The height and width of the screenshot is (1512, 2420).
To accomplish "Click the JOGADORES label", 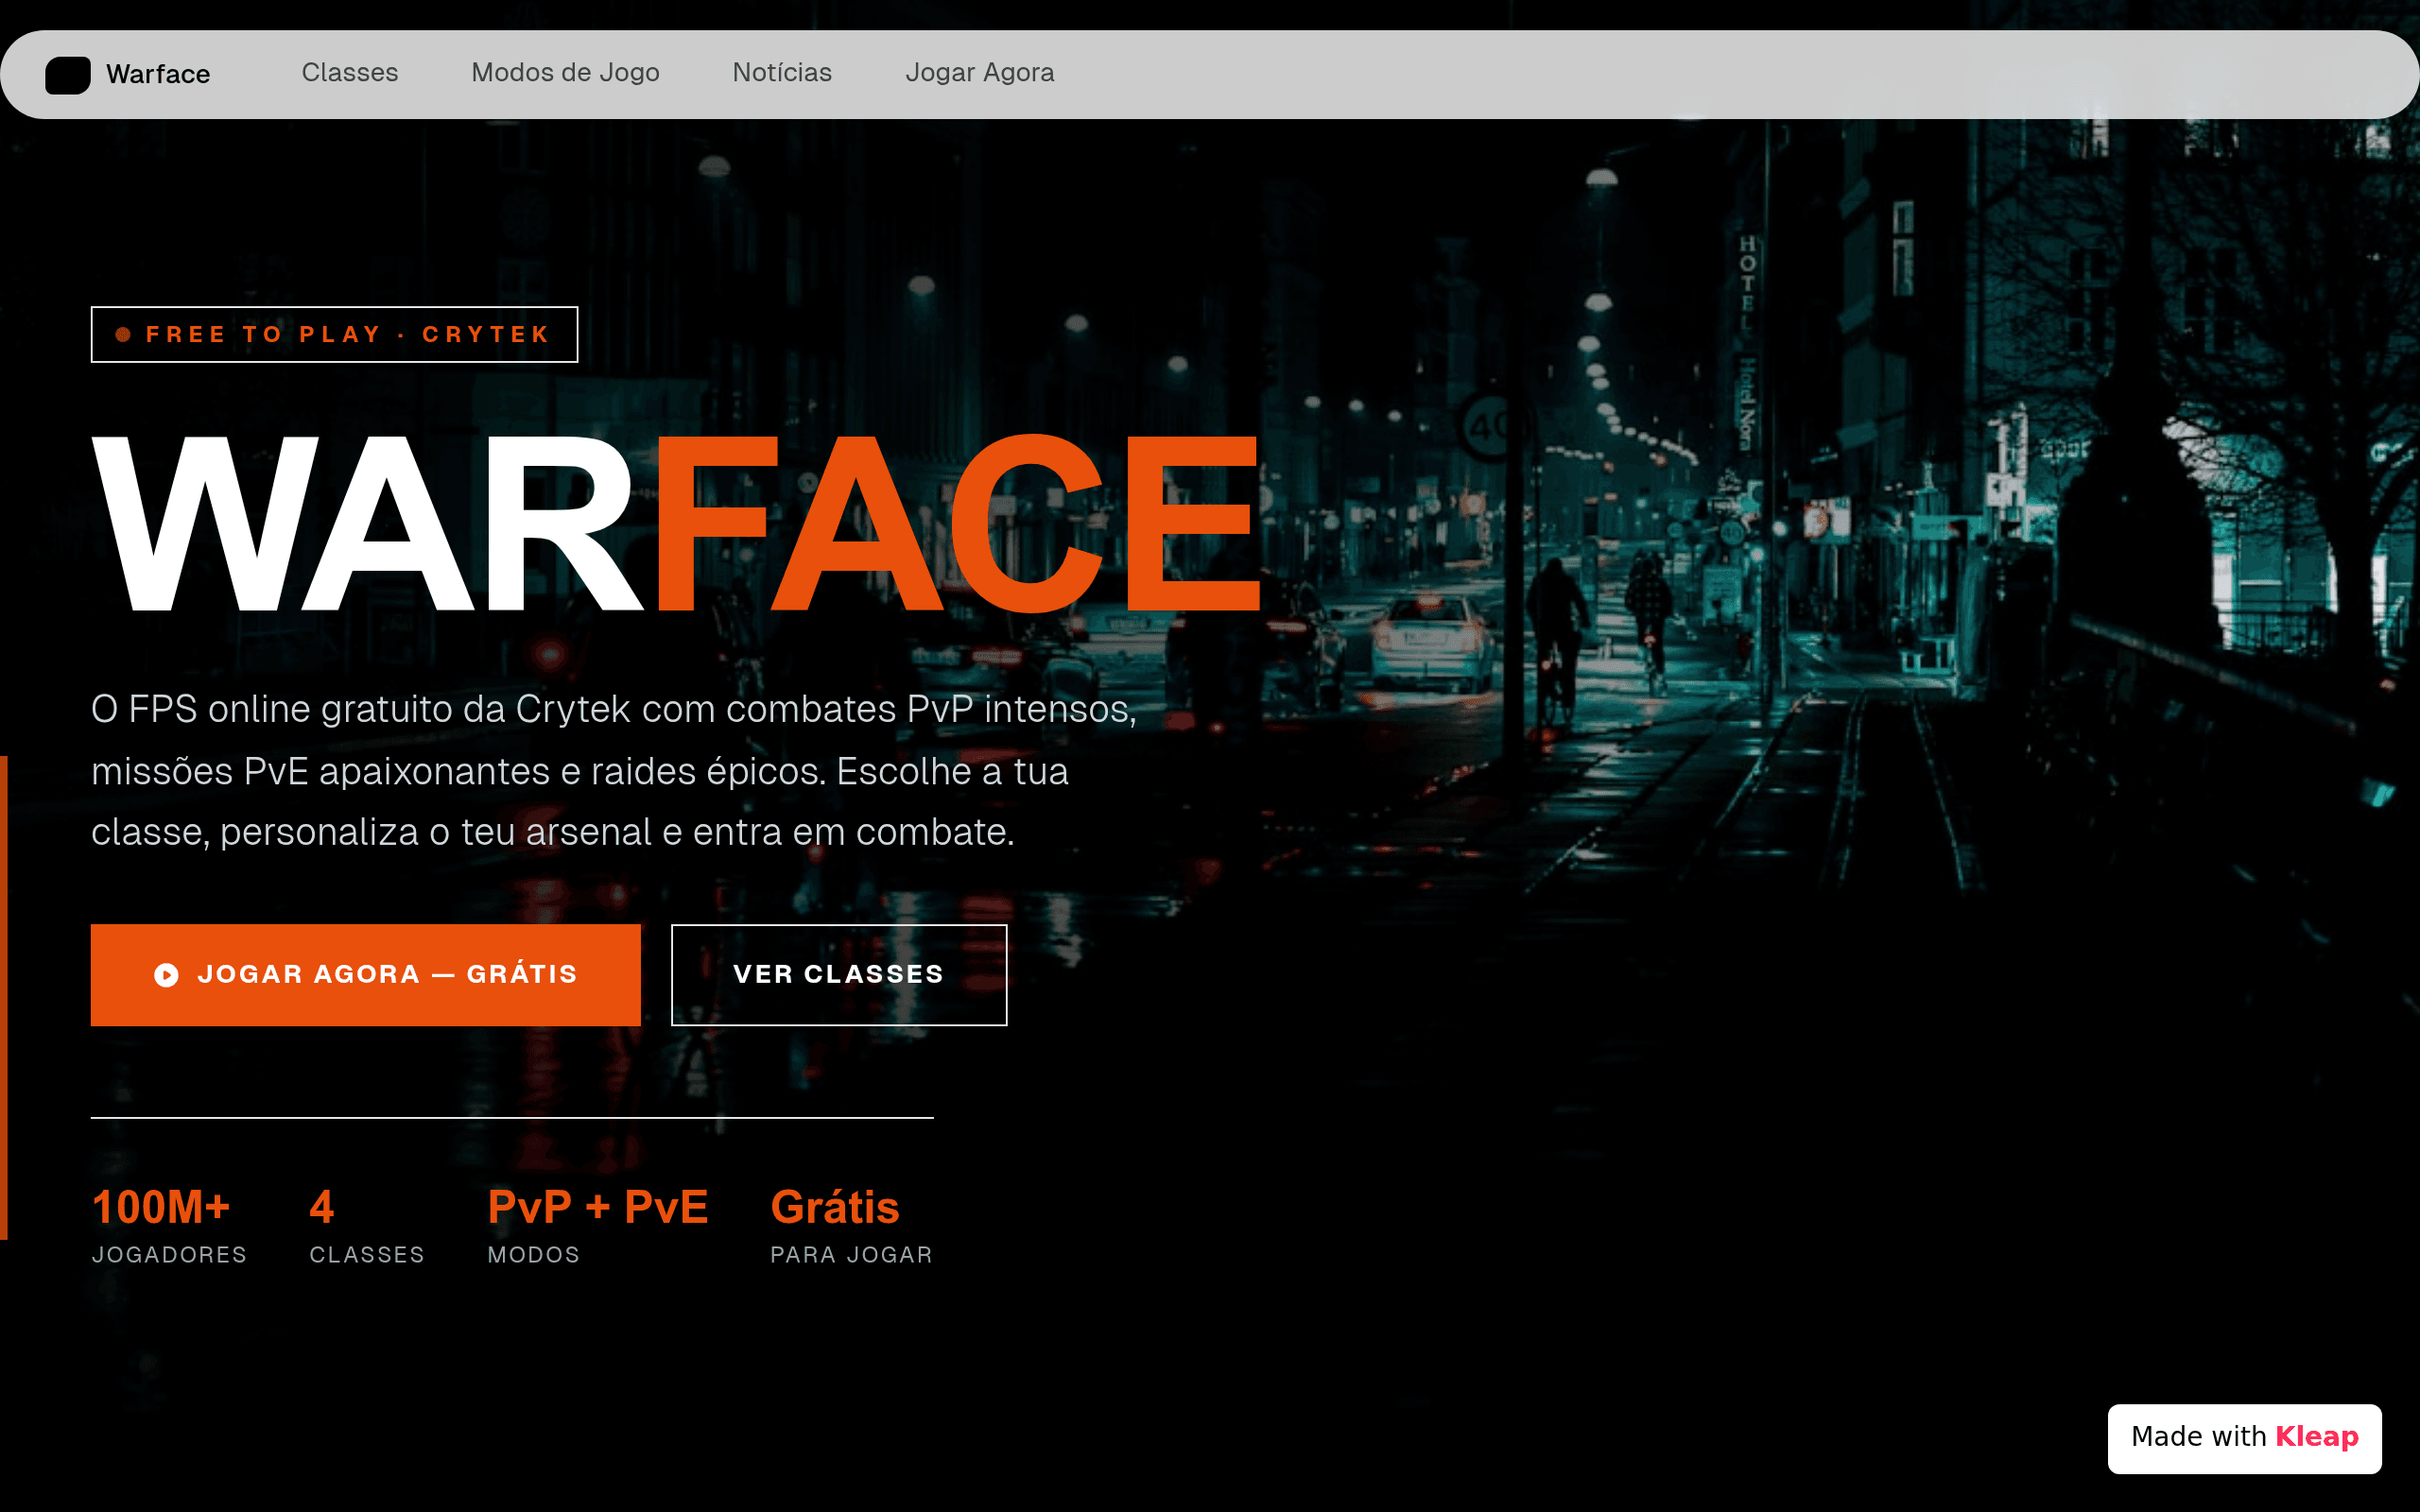I will [x=169, y=1255].
